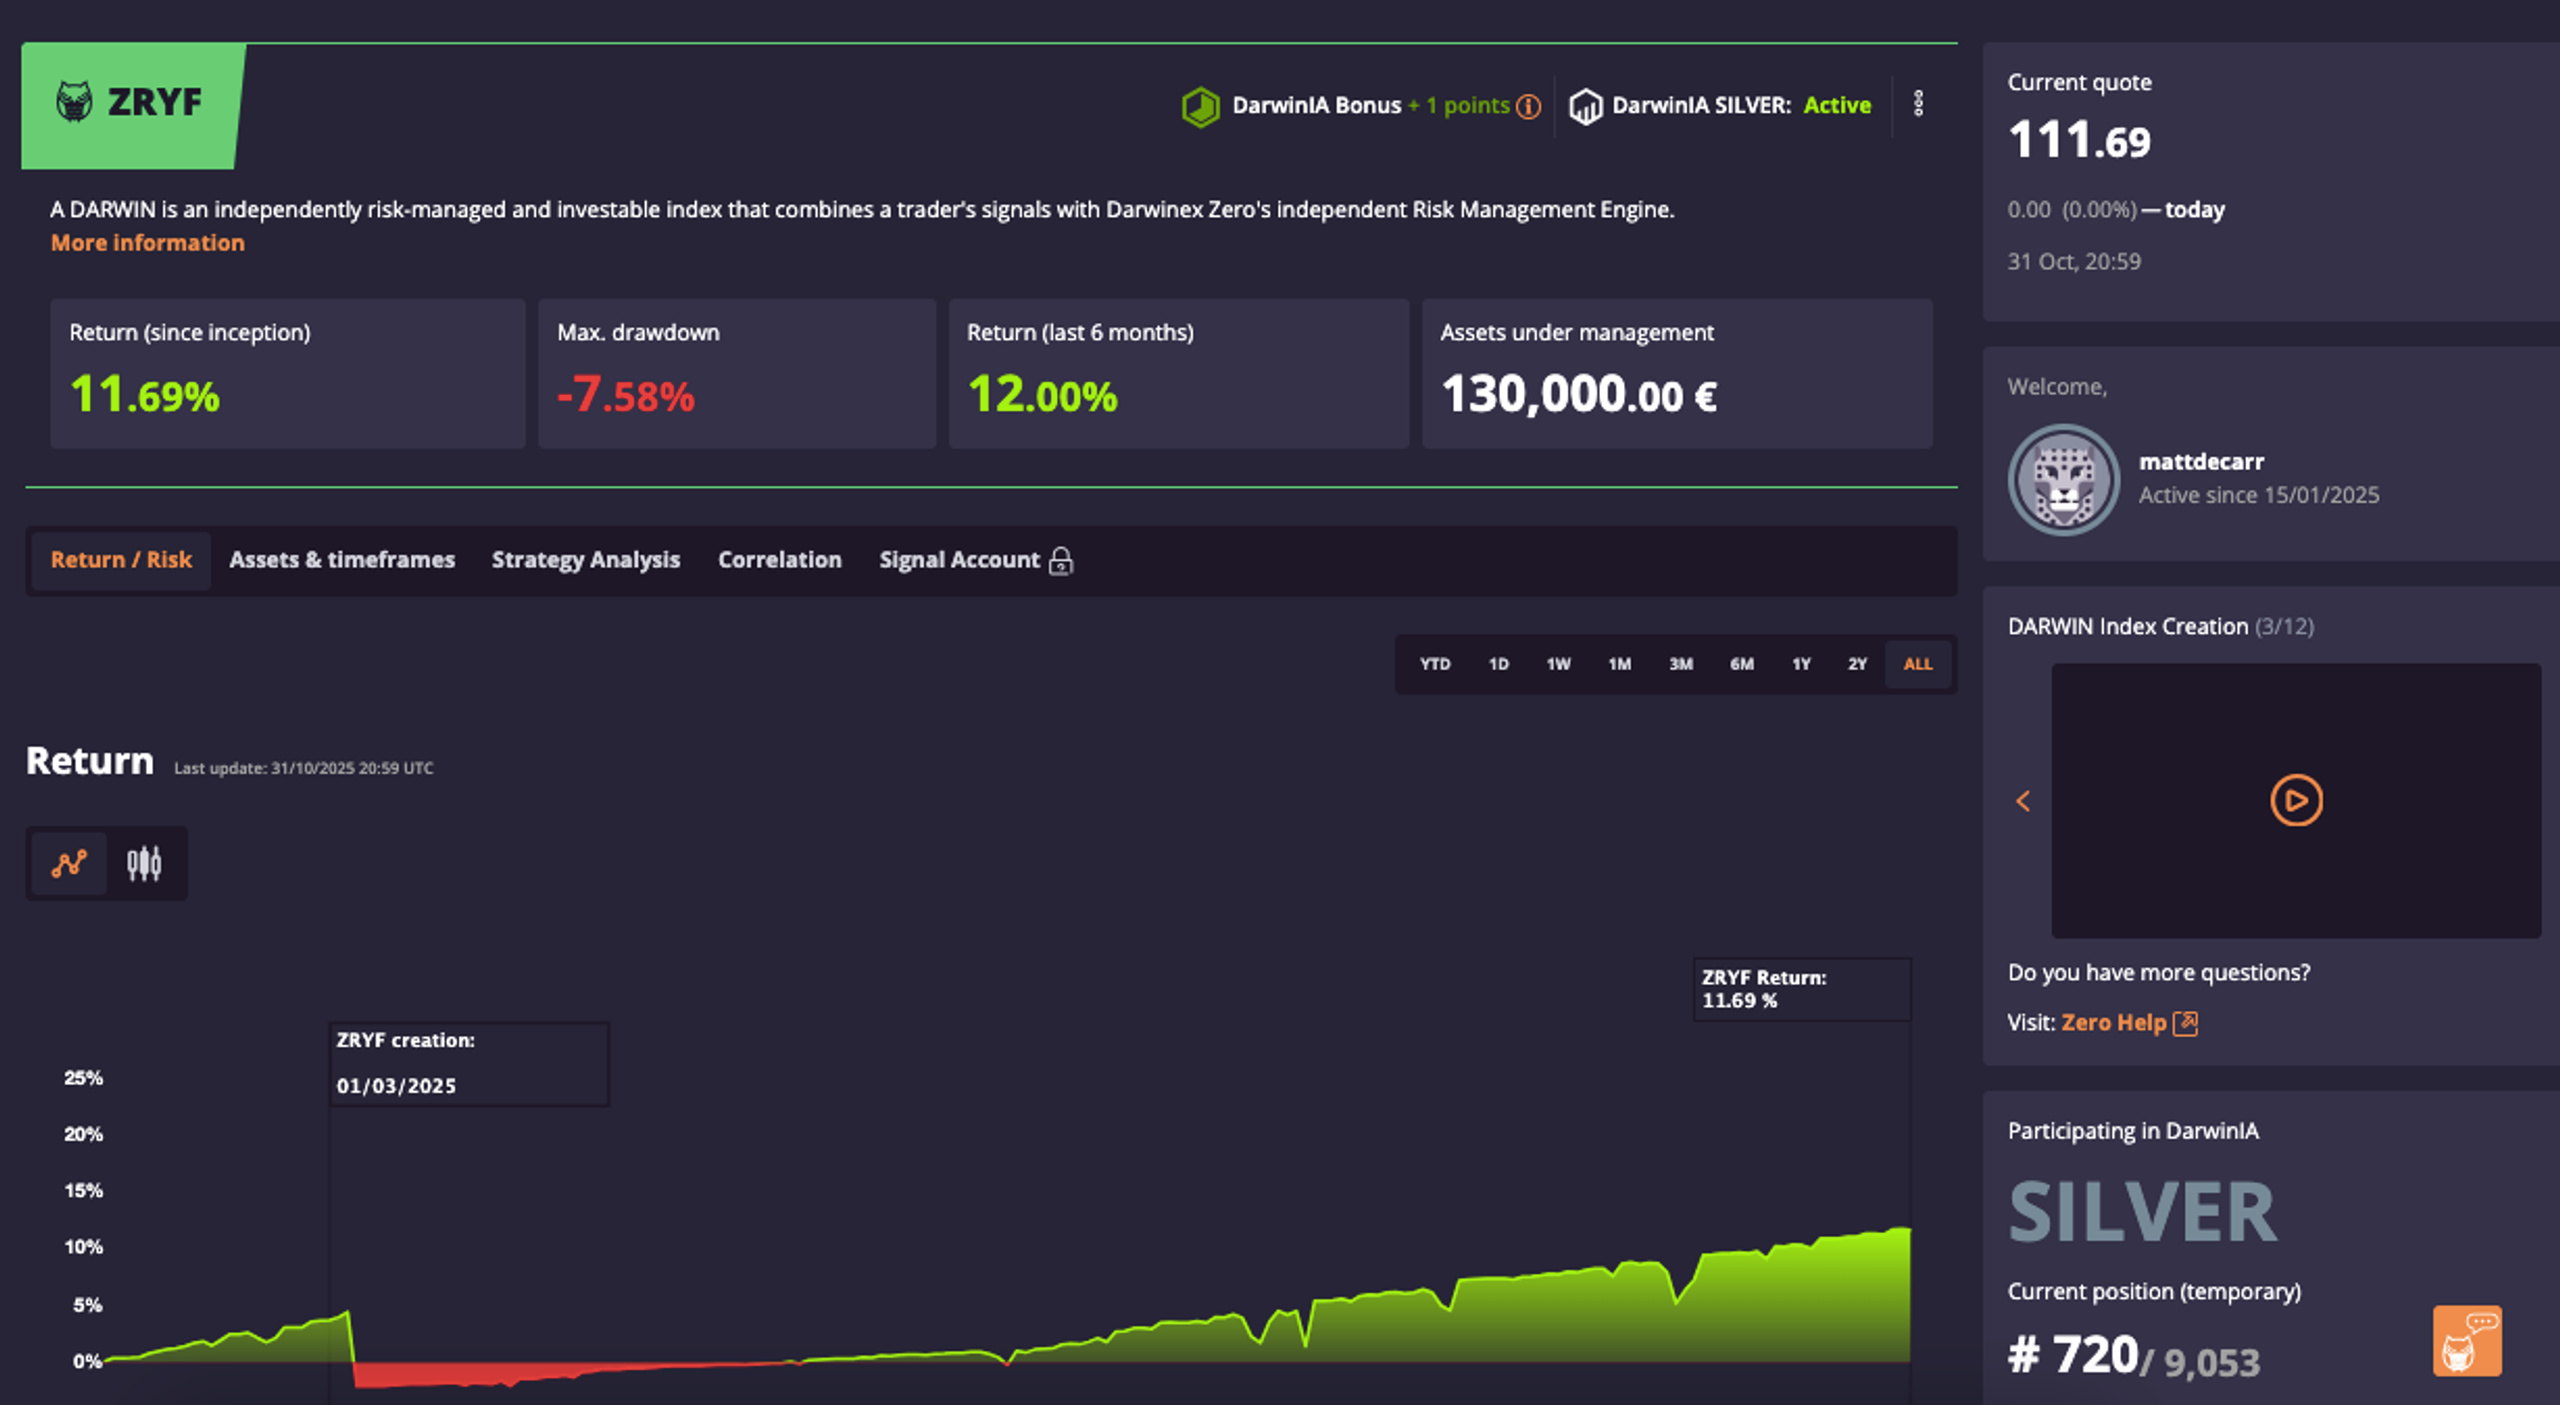Click the Zero Help external link icon

2186,1023
